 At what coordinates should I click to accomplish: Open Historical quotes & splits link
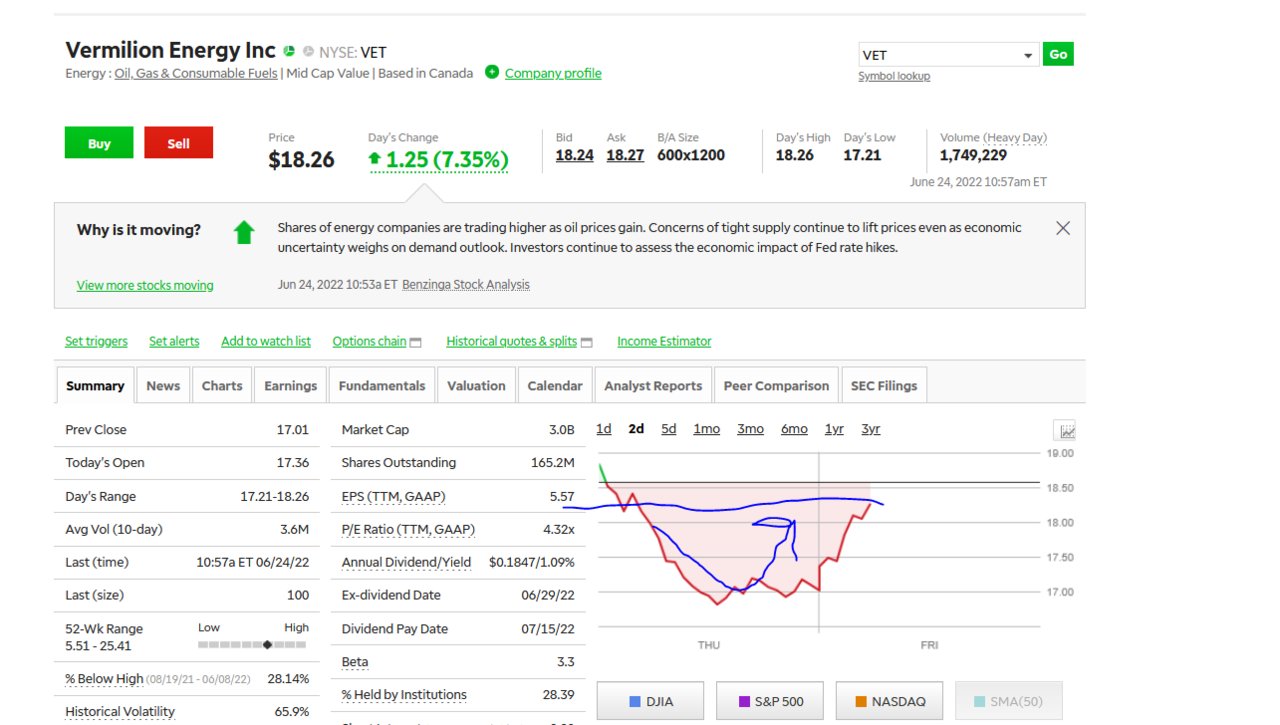pos(512,341)
